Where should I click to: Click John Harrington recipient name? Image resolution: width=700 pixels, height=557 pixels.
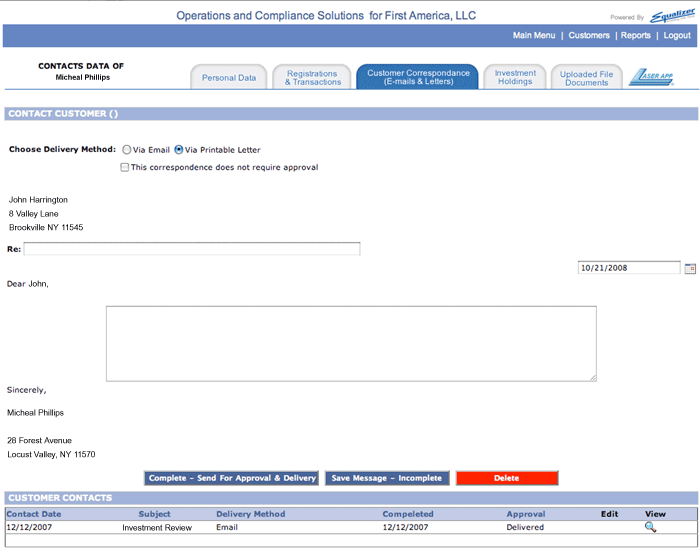point(38,200)
